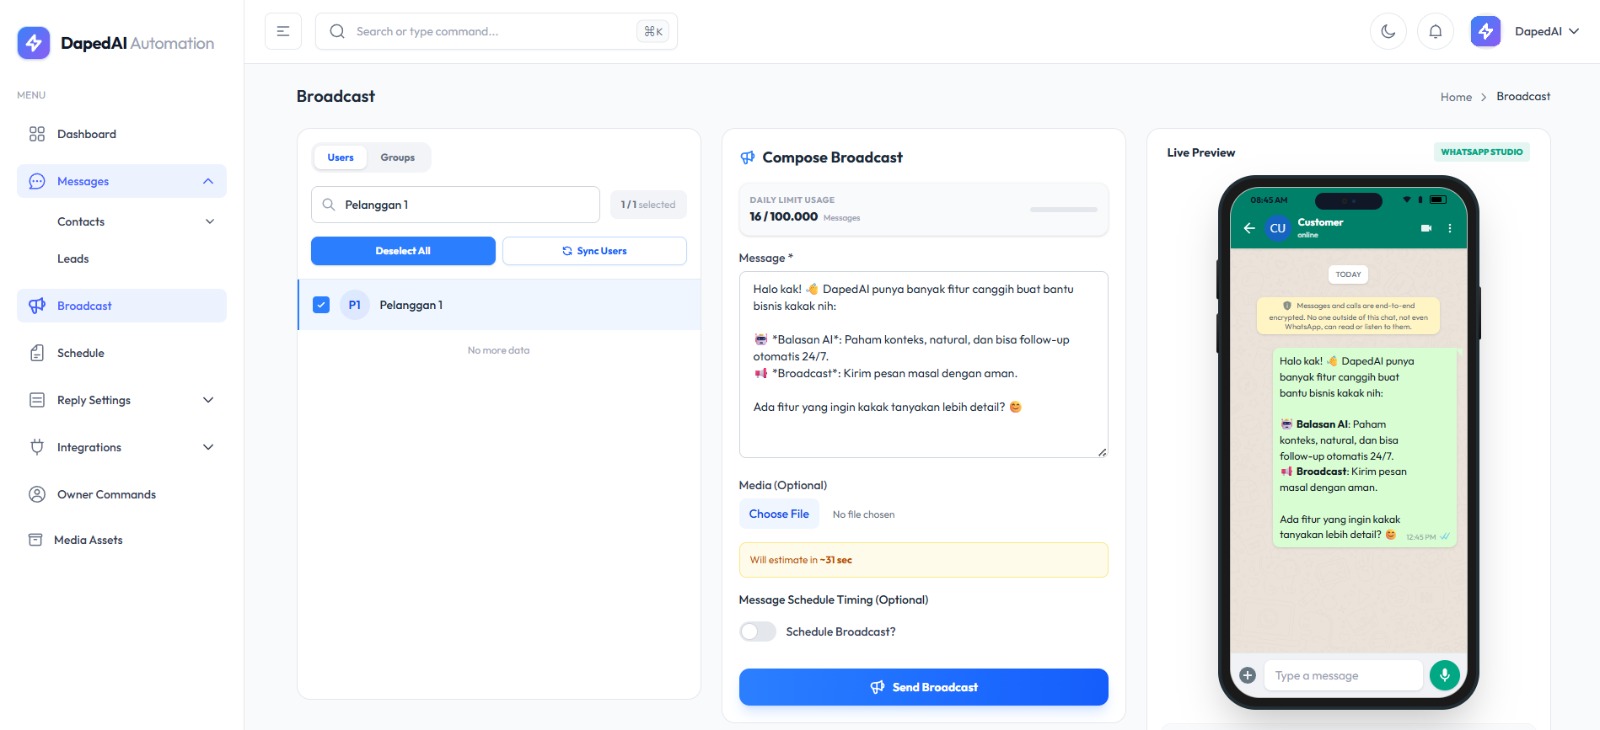1600x730 pixels.
Task: Click the Schedule document icon
Action: 37,353
